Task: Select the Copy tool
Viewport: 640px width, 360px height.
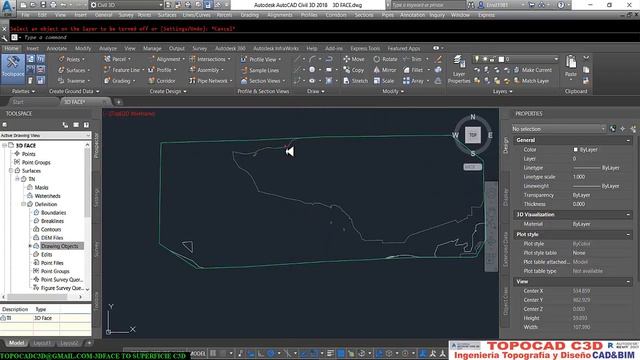Action: point(353,70)
